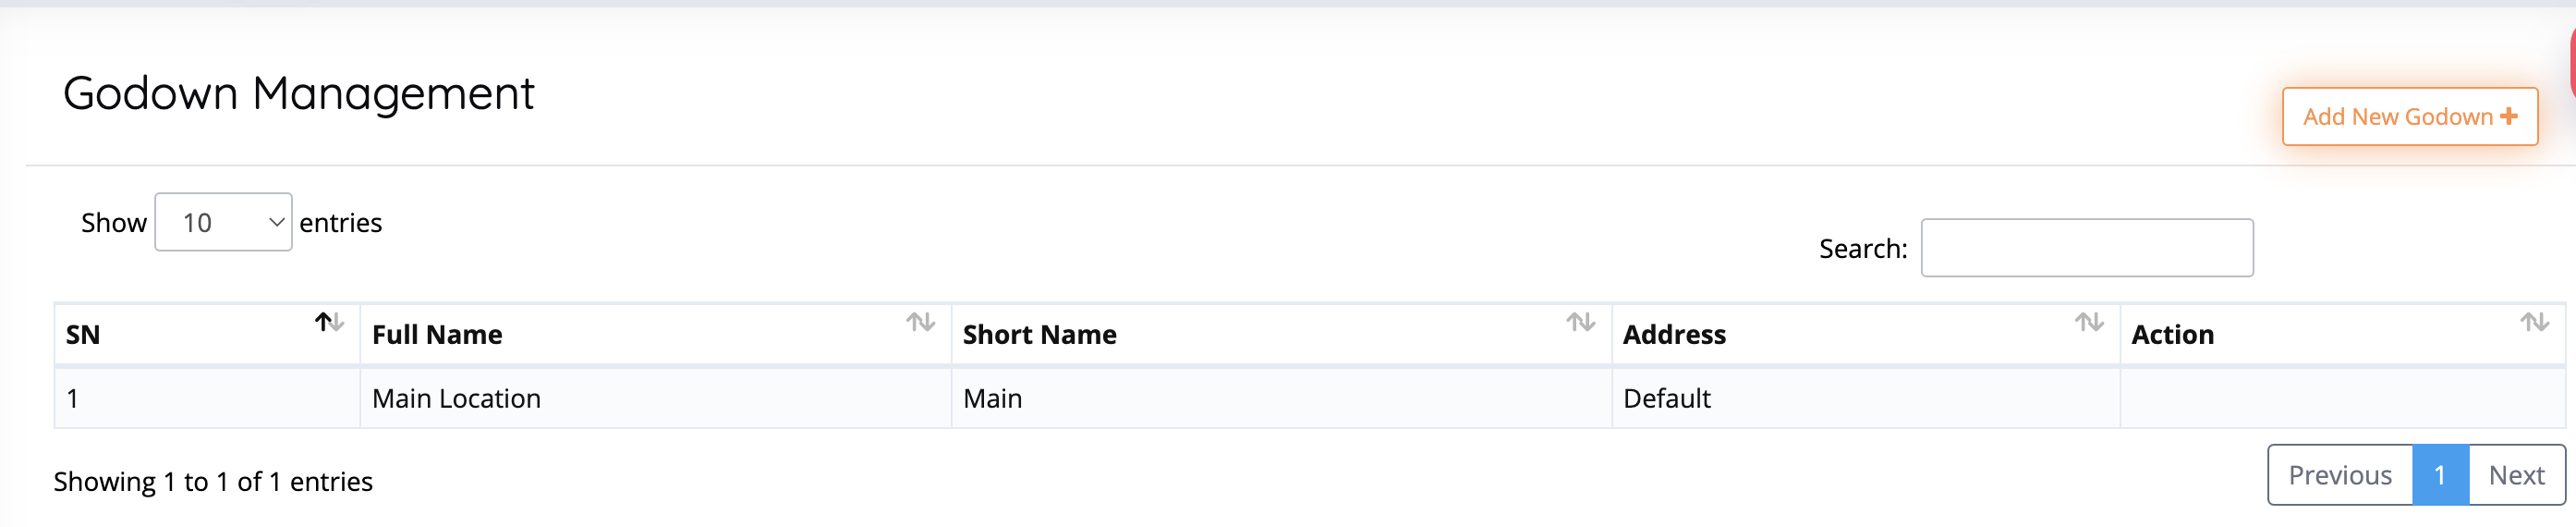Select page 1 in pagination
2576x527 pixels.
coord(2440,475)
